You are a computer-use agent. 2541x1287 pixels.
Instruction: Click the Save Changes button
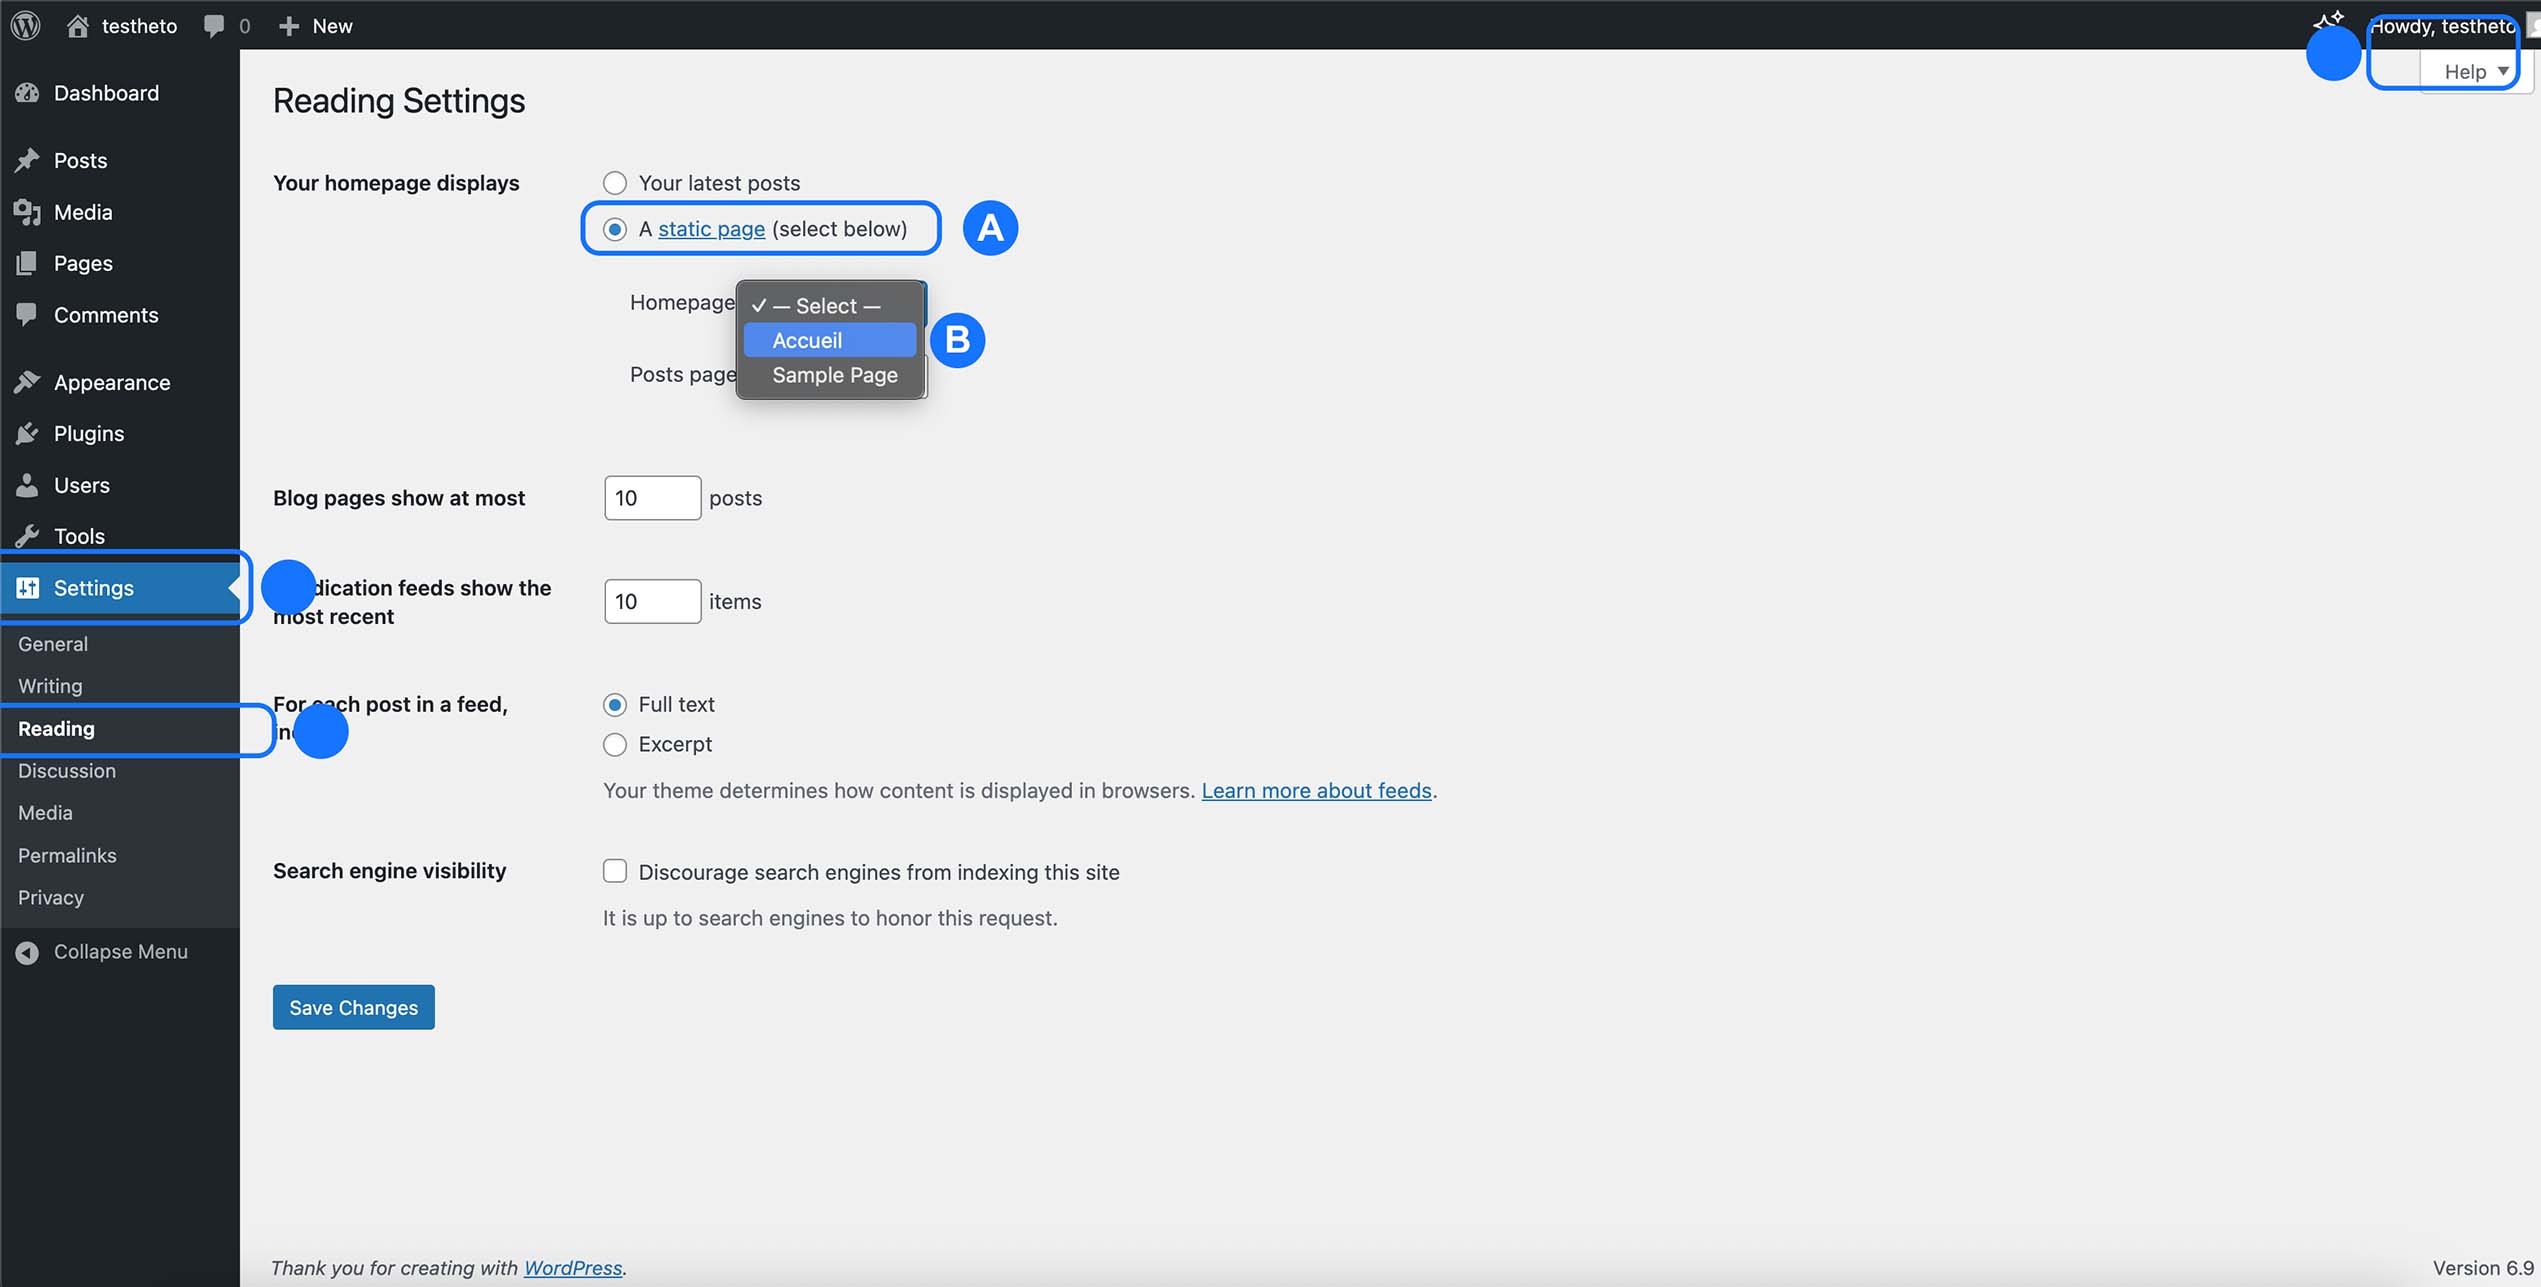353,1007
